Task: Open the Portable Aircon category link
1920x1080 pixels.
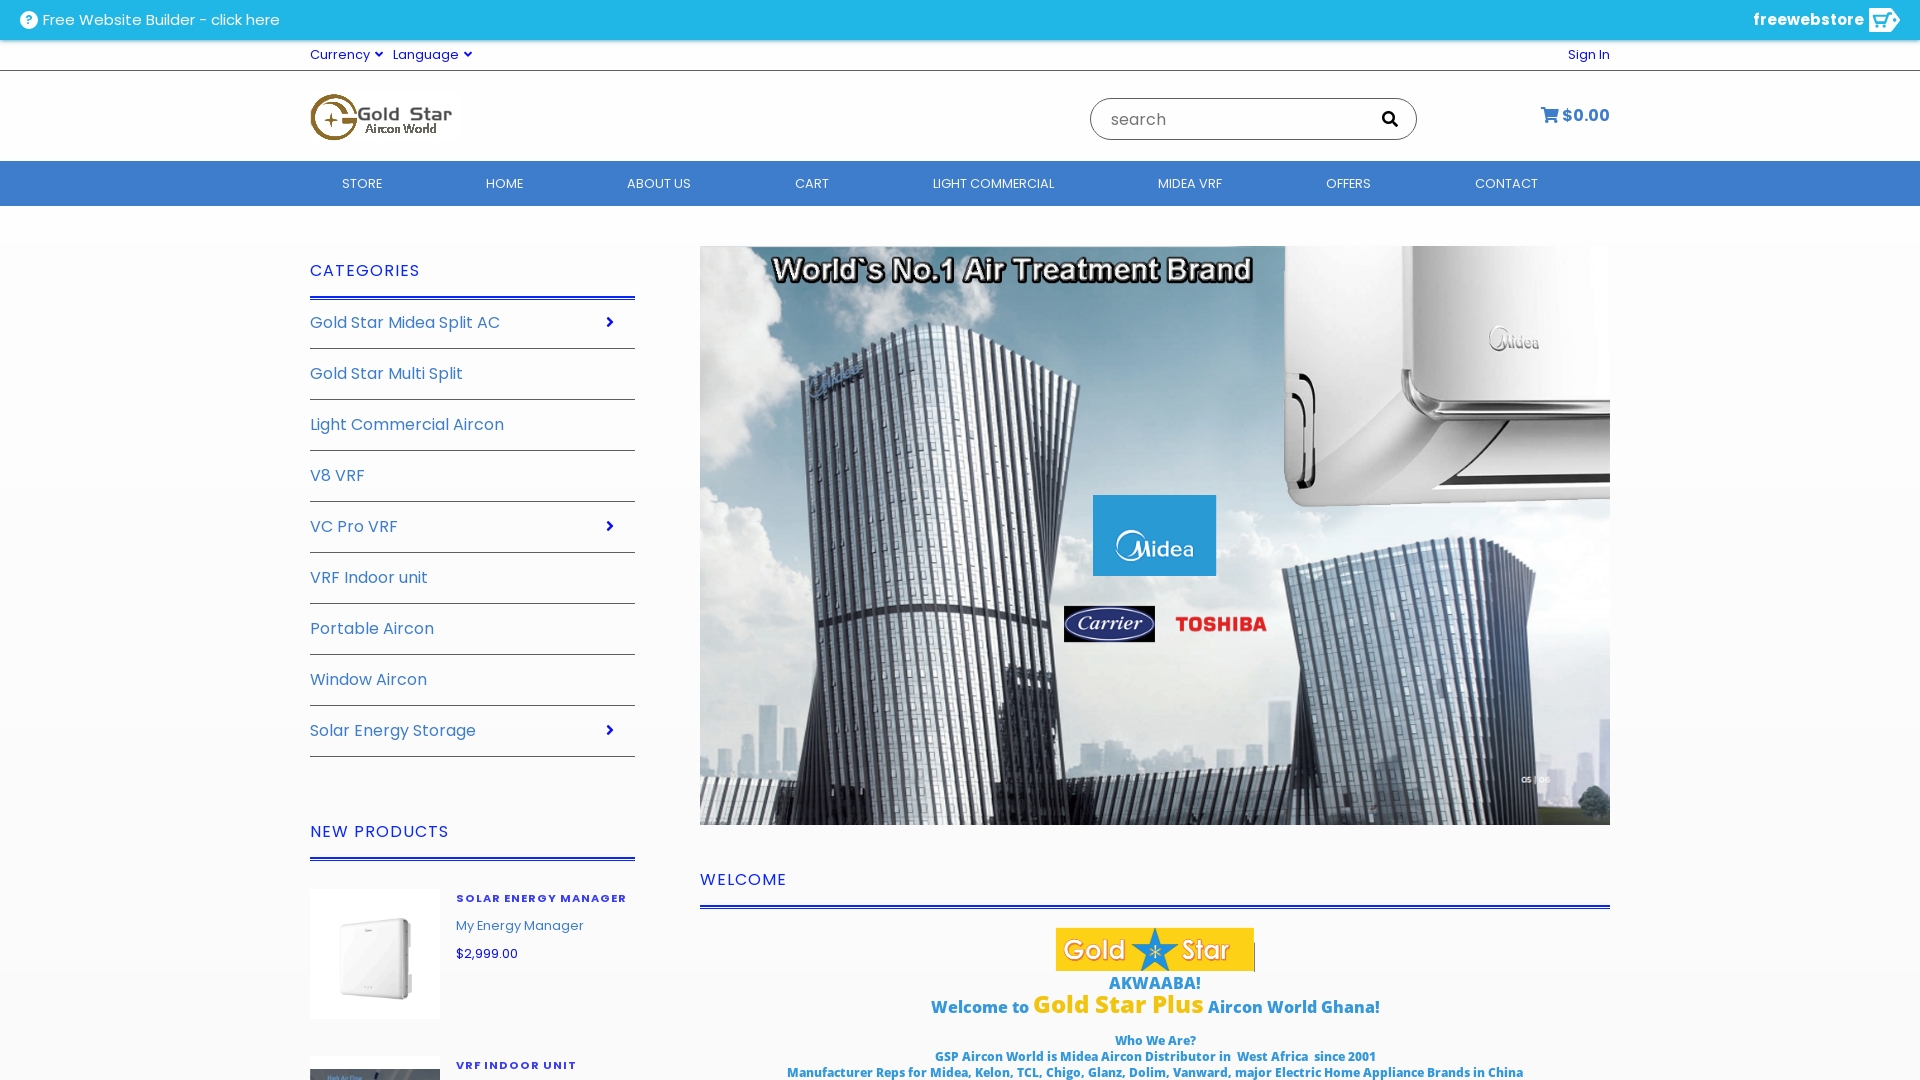Action: [372, 629]
